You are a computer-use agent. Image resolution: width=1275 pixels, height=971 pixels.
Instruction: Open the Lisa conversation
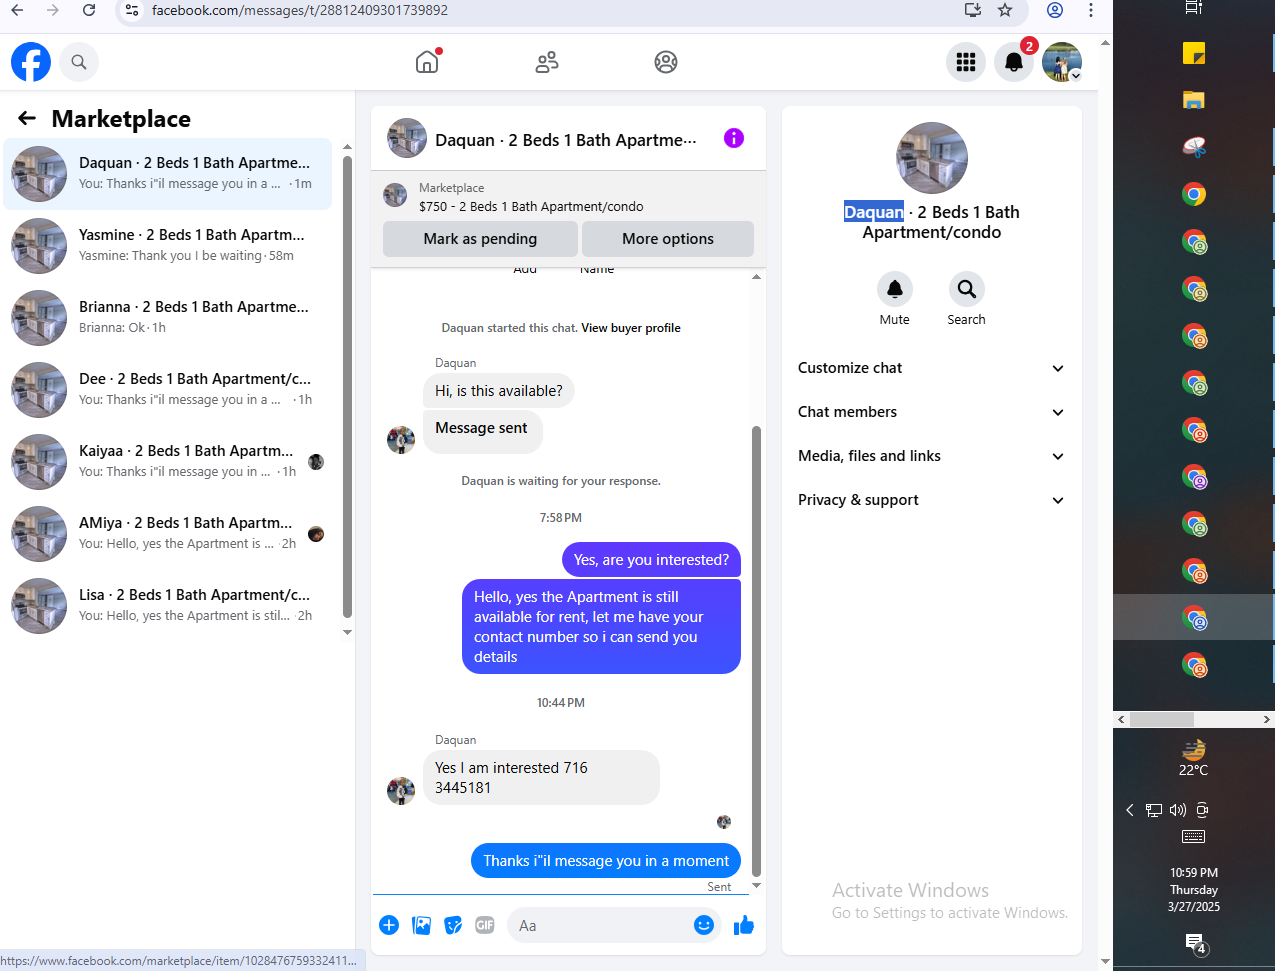[168, 606]
